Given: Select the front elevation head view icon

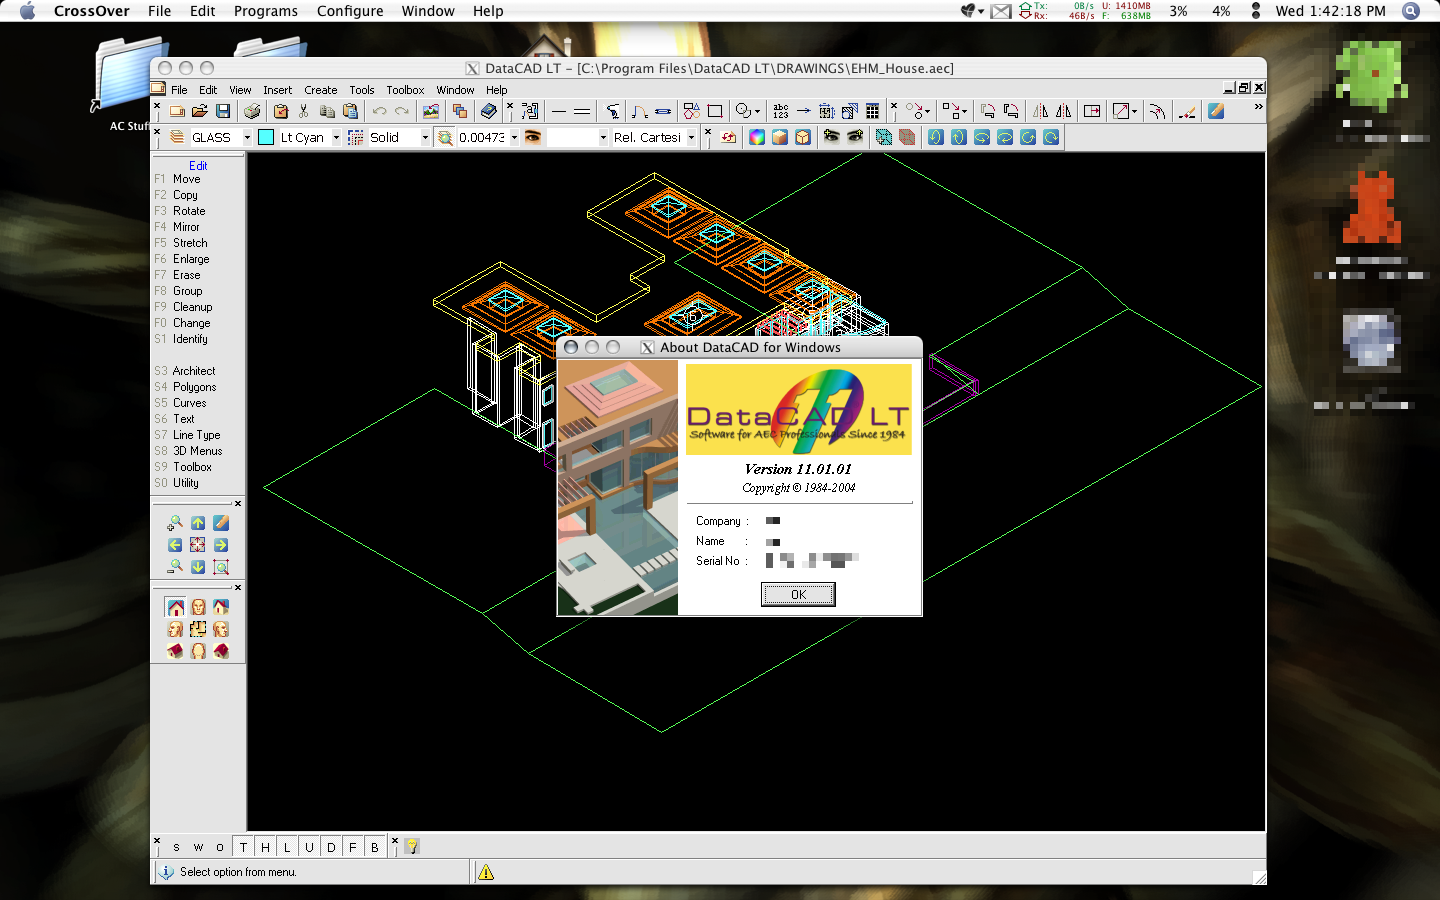Looking at the screenshot, I should coord(198,608).
